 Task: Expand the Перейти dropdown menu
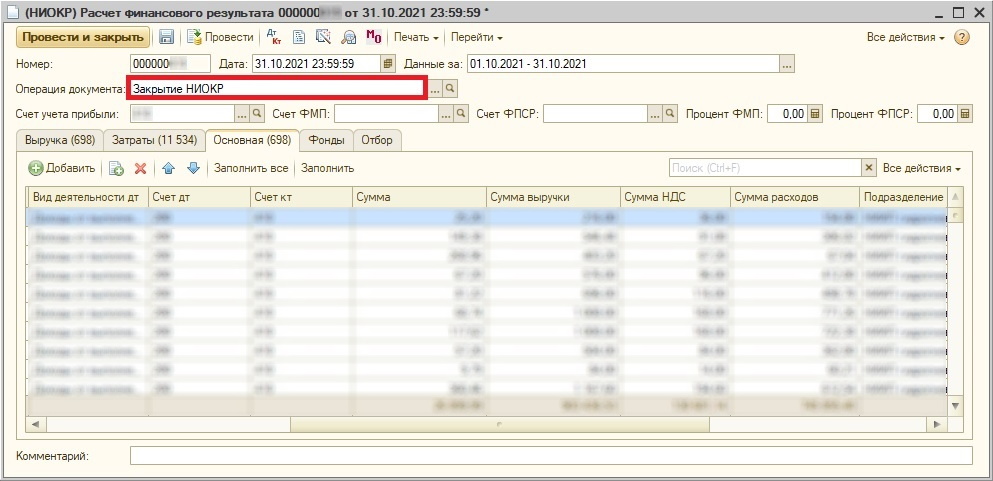476,37
